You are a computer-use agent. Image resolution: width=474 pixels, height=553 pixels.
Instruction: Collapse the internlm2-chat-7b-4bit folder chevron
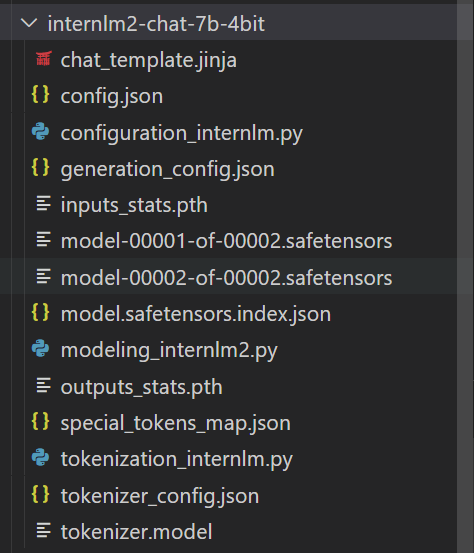[29, 24]
